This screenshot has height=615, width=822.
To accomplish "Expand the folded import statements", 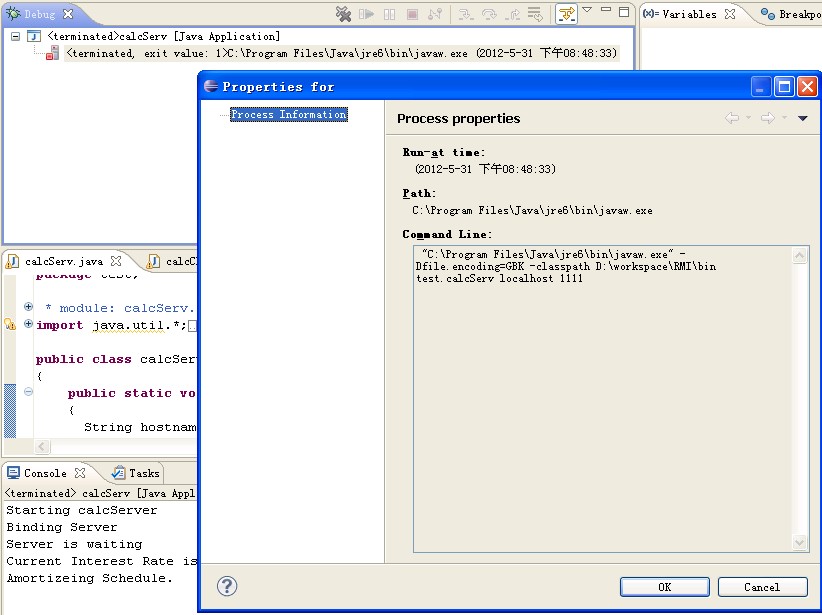I will point(28,323).
